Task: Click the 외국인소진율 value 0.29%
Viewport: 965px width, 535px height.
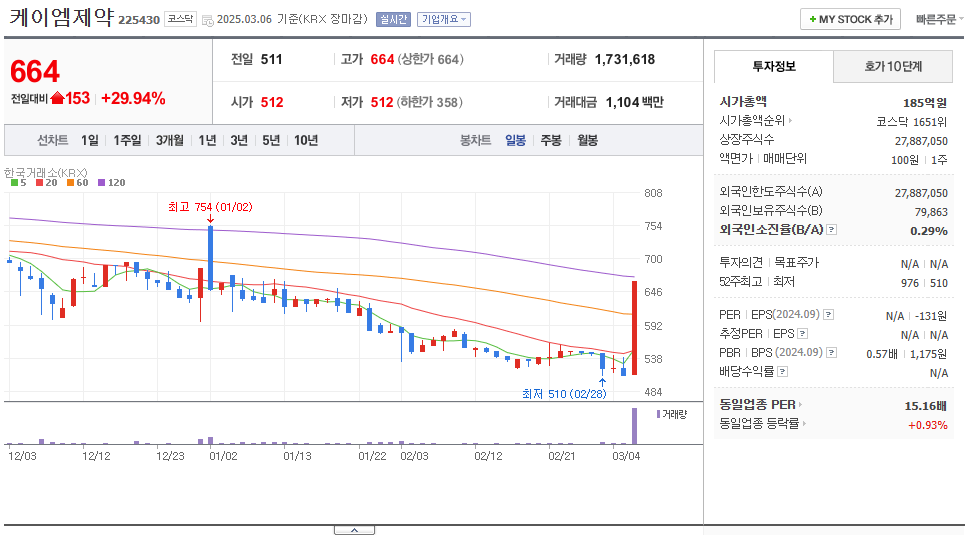Action: click(x=929, y=231)
